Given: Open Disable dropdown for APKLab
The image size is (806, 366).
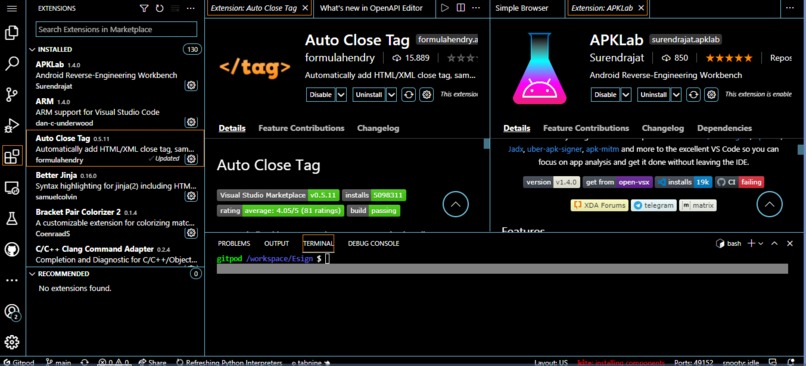Looking at the screenshot, I should point(626,95).
